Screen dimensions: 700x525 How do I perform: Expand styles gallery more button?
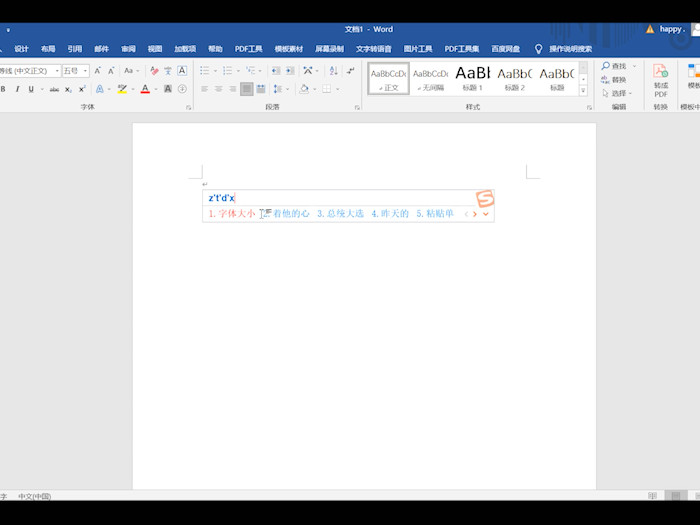point(583,91)
